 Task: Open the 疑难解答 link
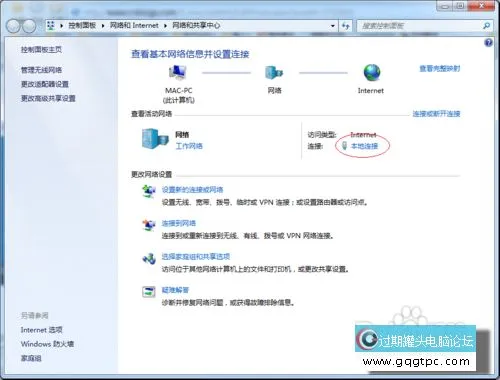[x=175, y=290]
